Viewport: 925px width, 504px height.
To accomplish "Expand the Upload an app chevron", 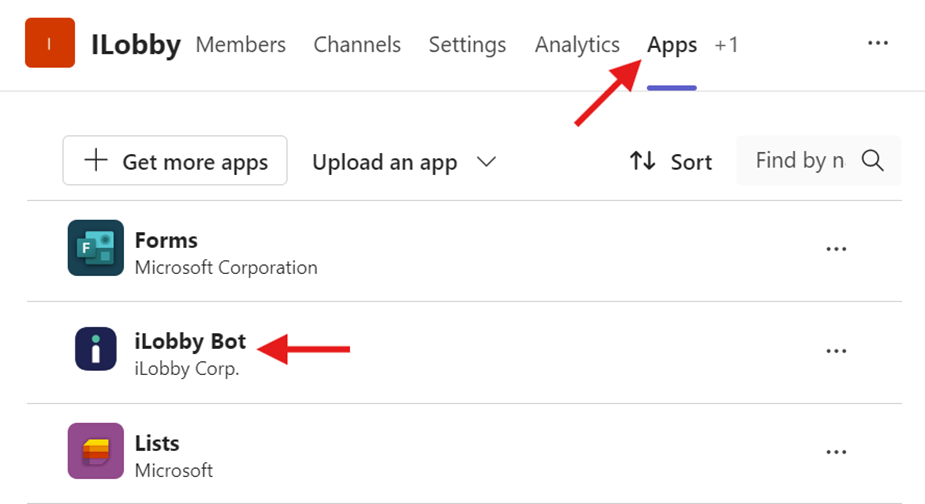I will (486, 161).
